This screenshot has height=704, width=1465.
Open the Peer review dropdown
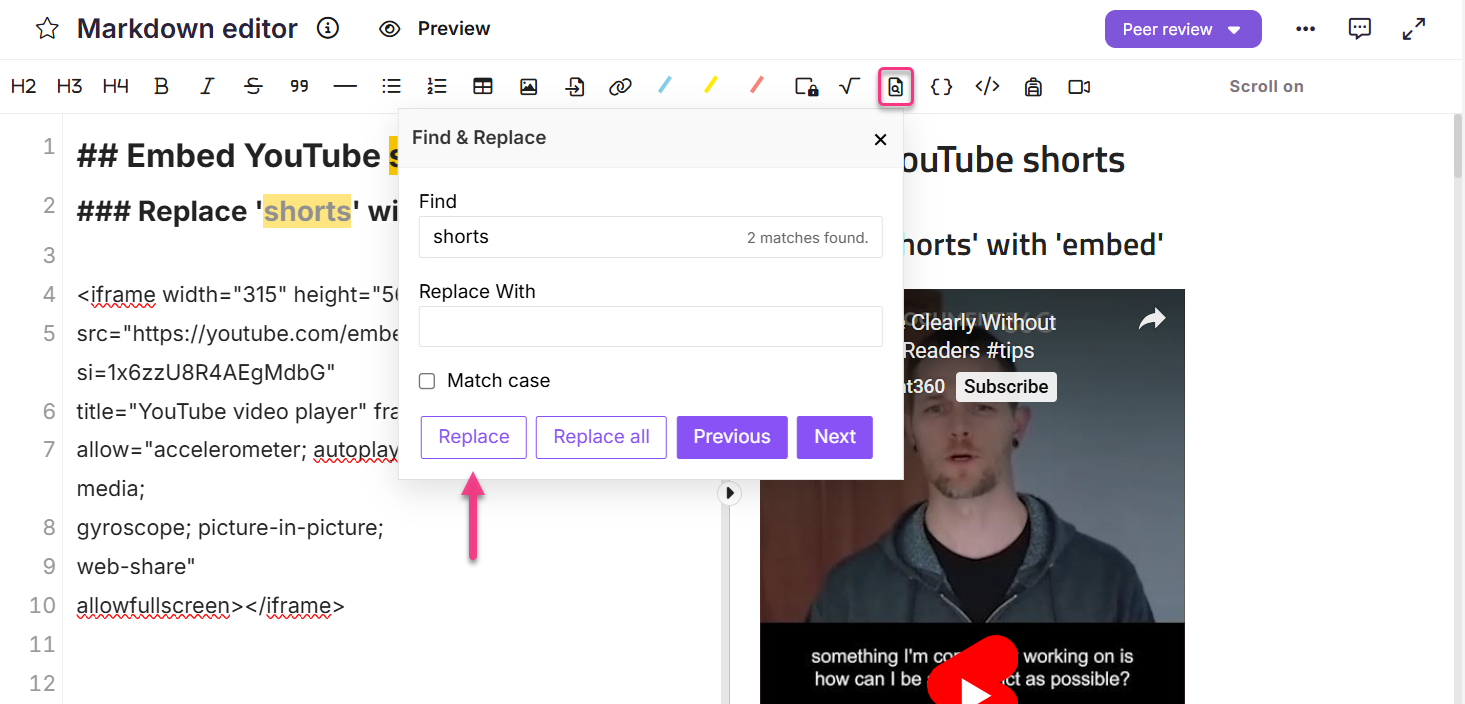[1183, 29]
